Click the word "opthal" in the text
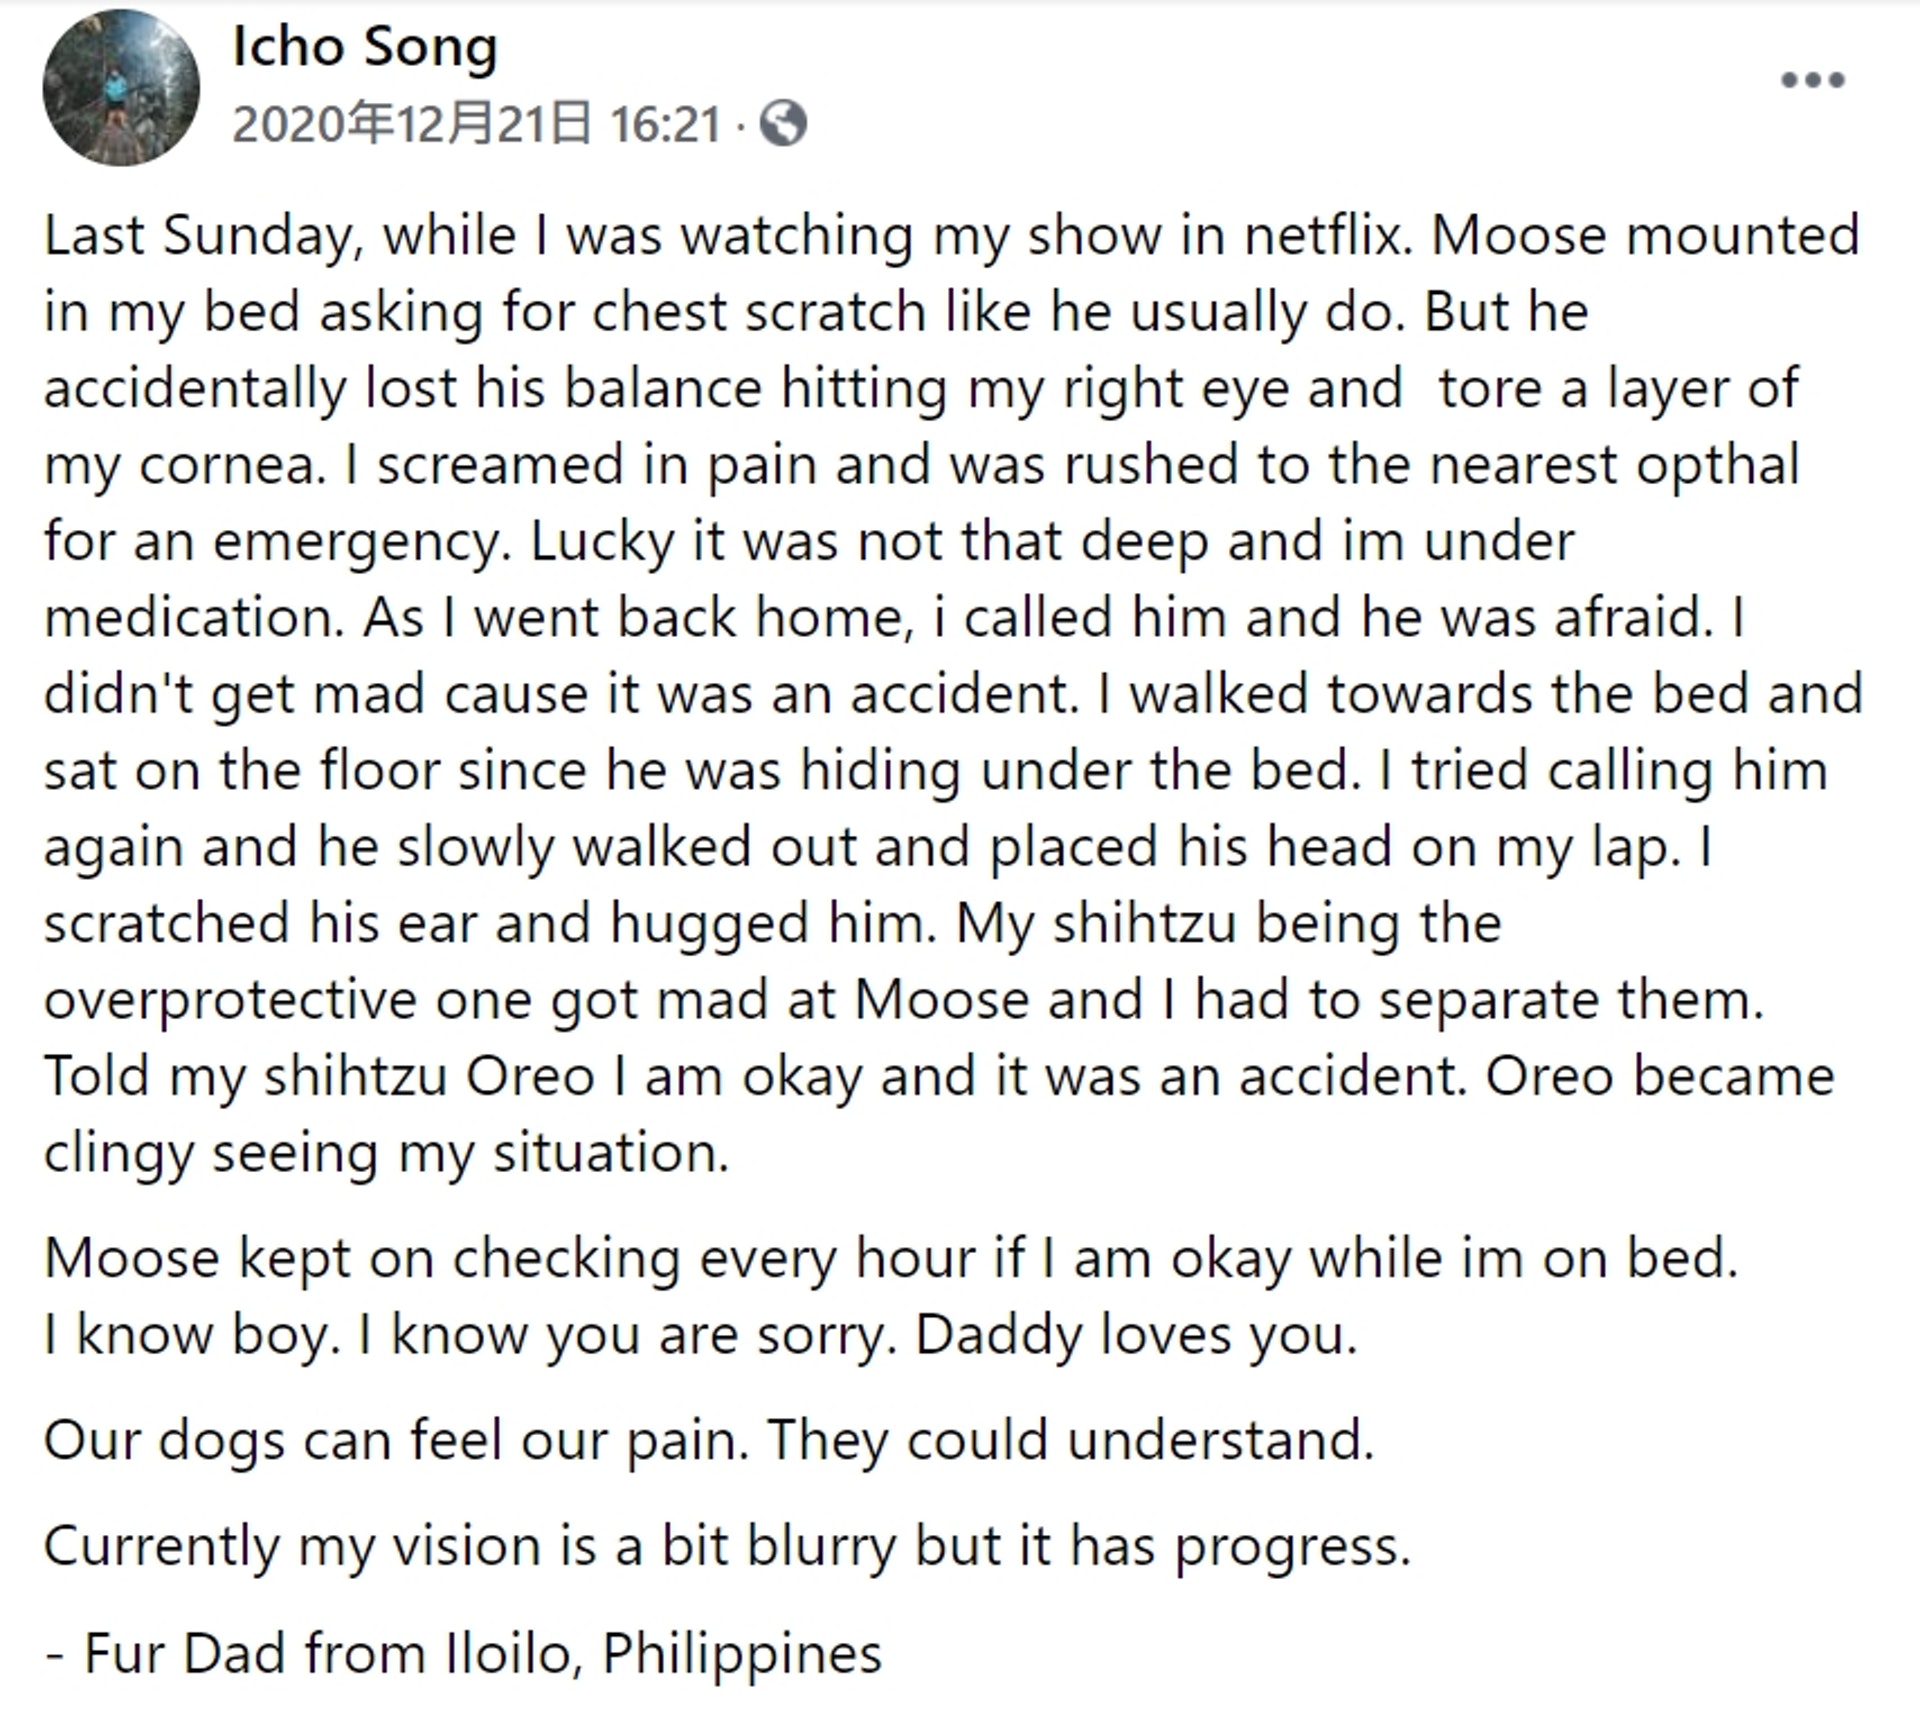This screenshot has height=1711, width=1920. tap(1718, 466)
